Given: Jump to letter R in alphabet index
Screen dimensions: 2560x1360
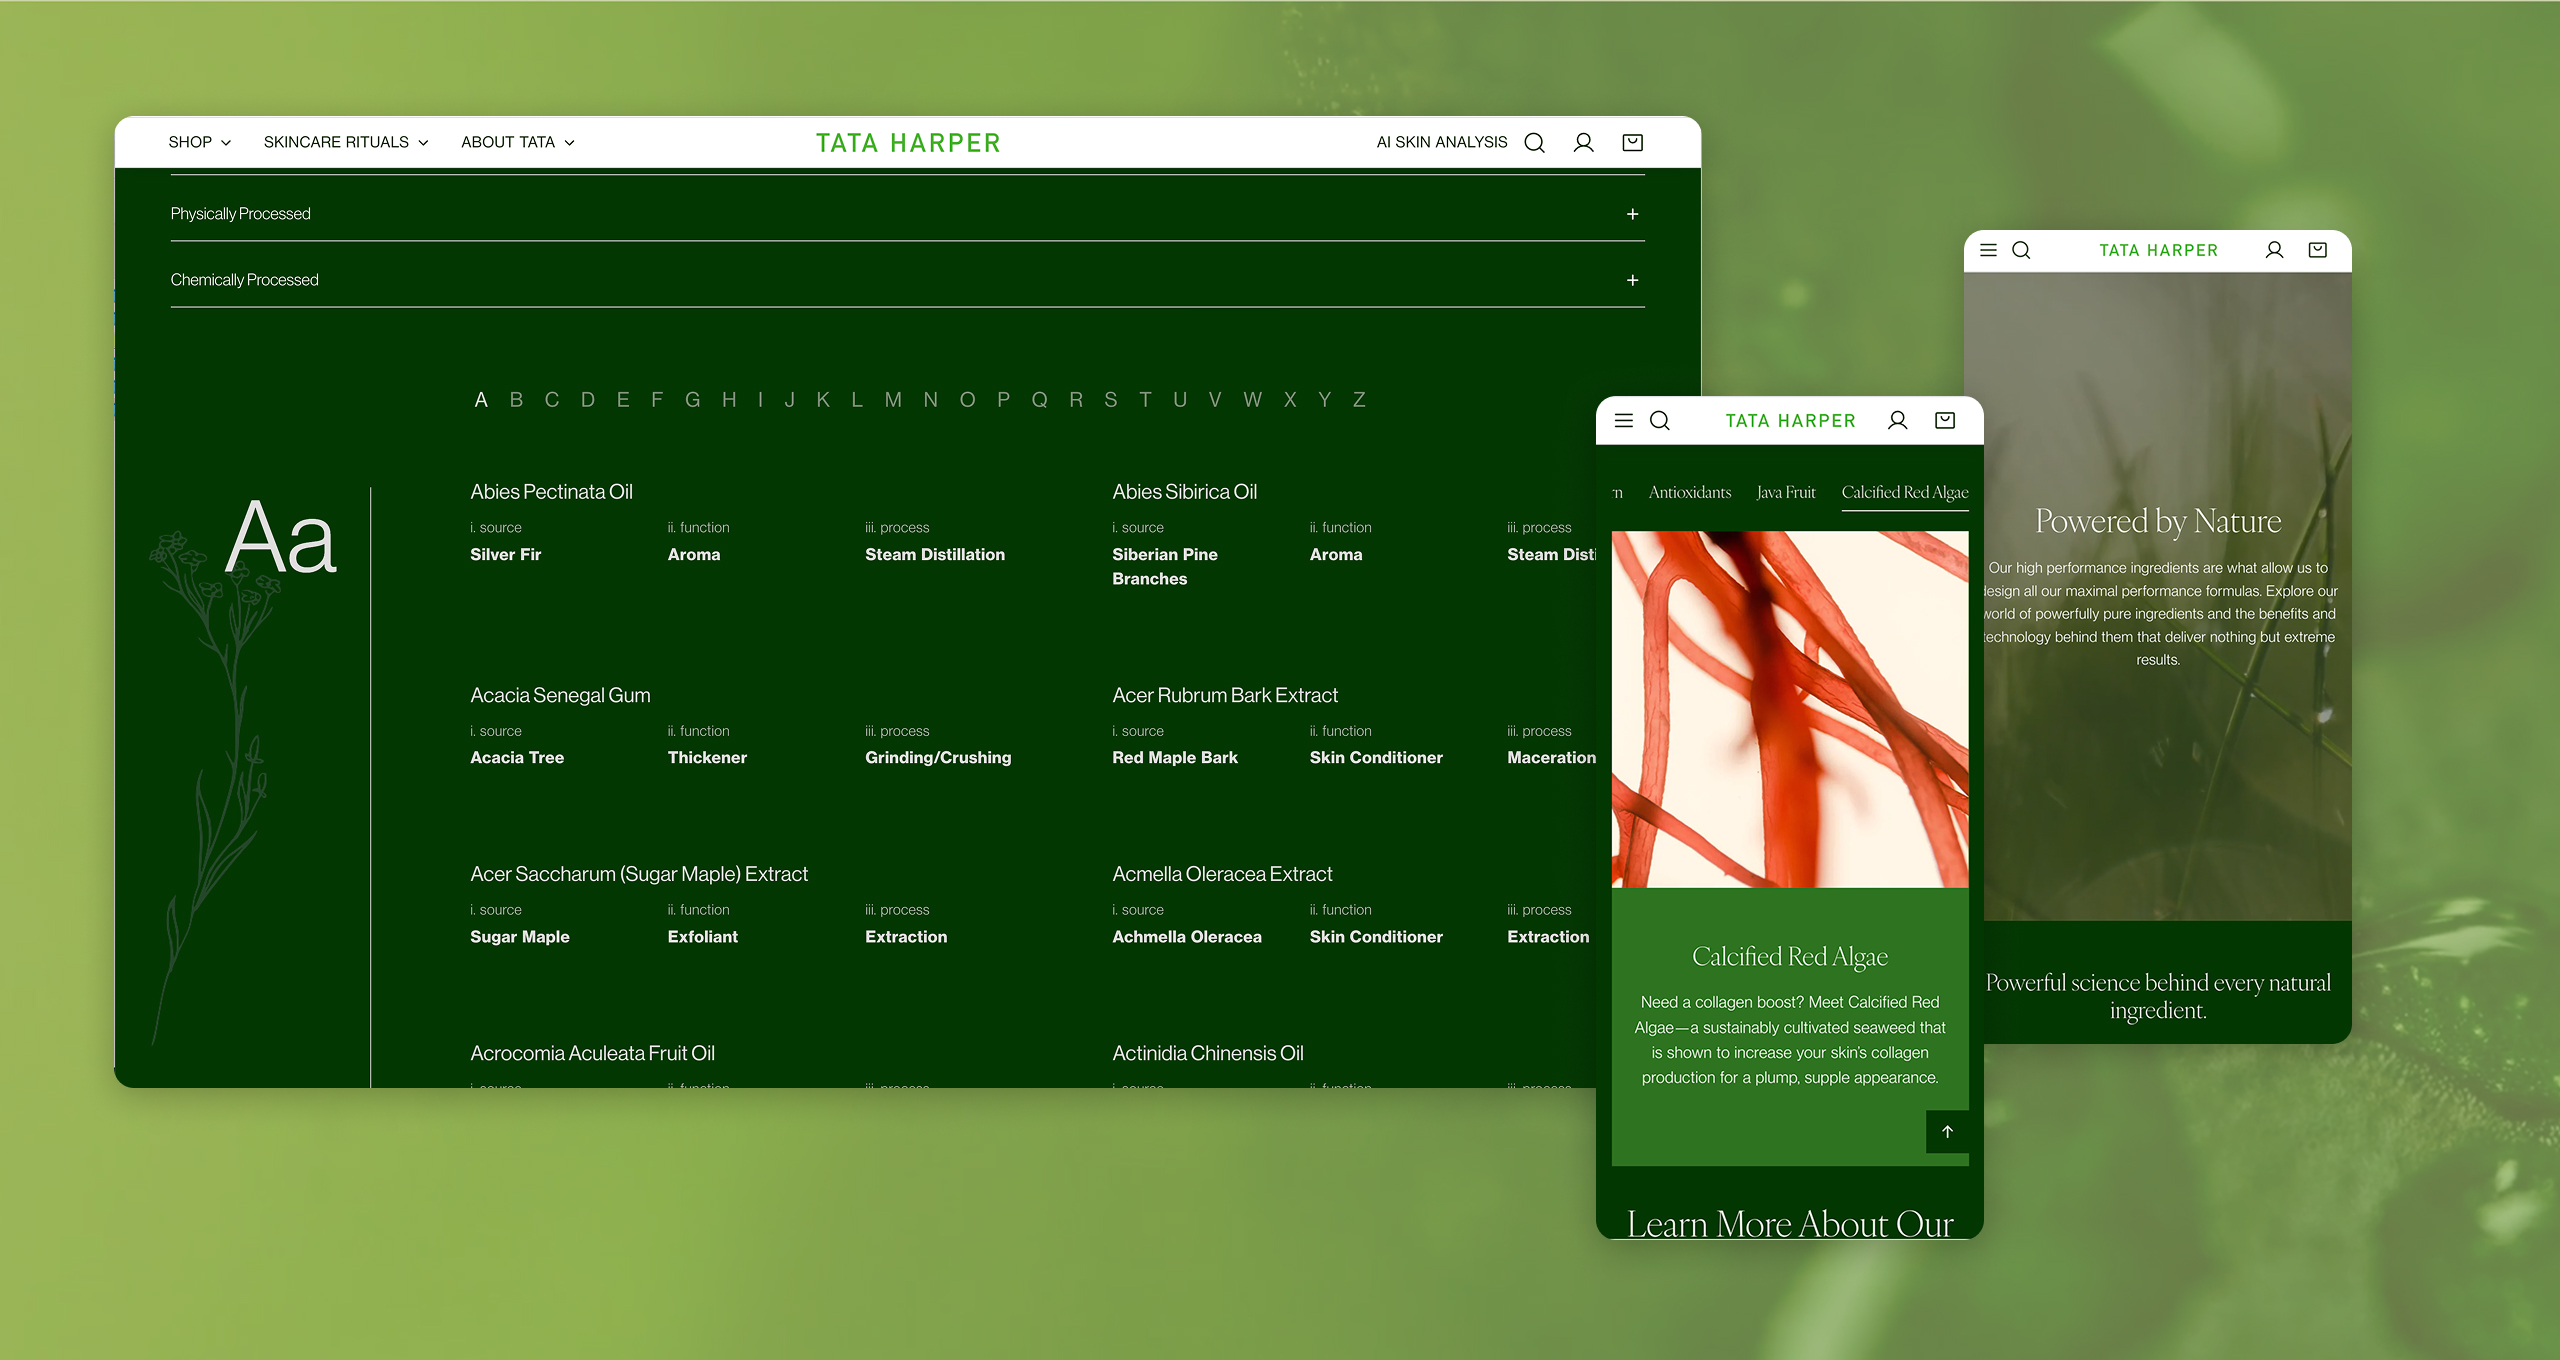Looking at the screenshot, I should tap(1076, 400).
